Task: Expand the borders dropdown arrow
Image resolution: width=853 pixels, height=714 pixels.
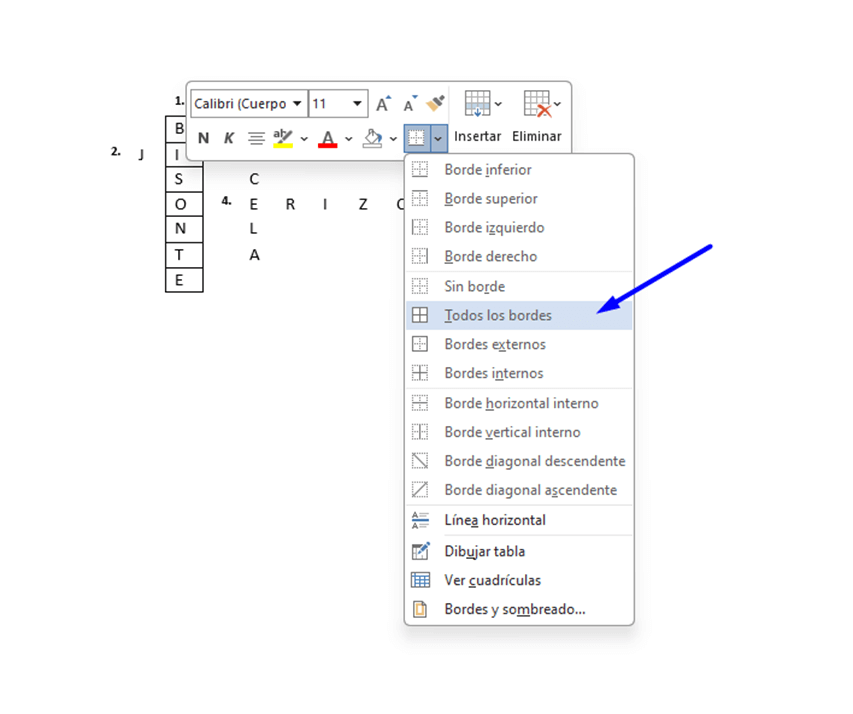Action: [x=438, y=138]
